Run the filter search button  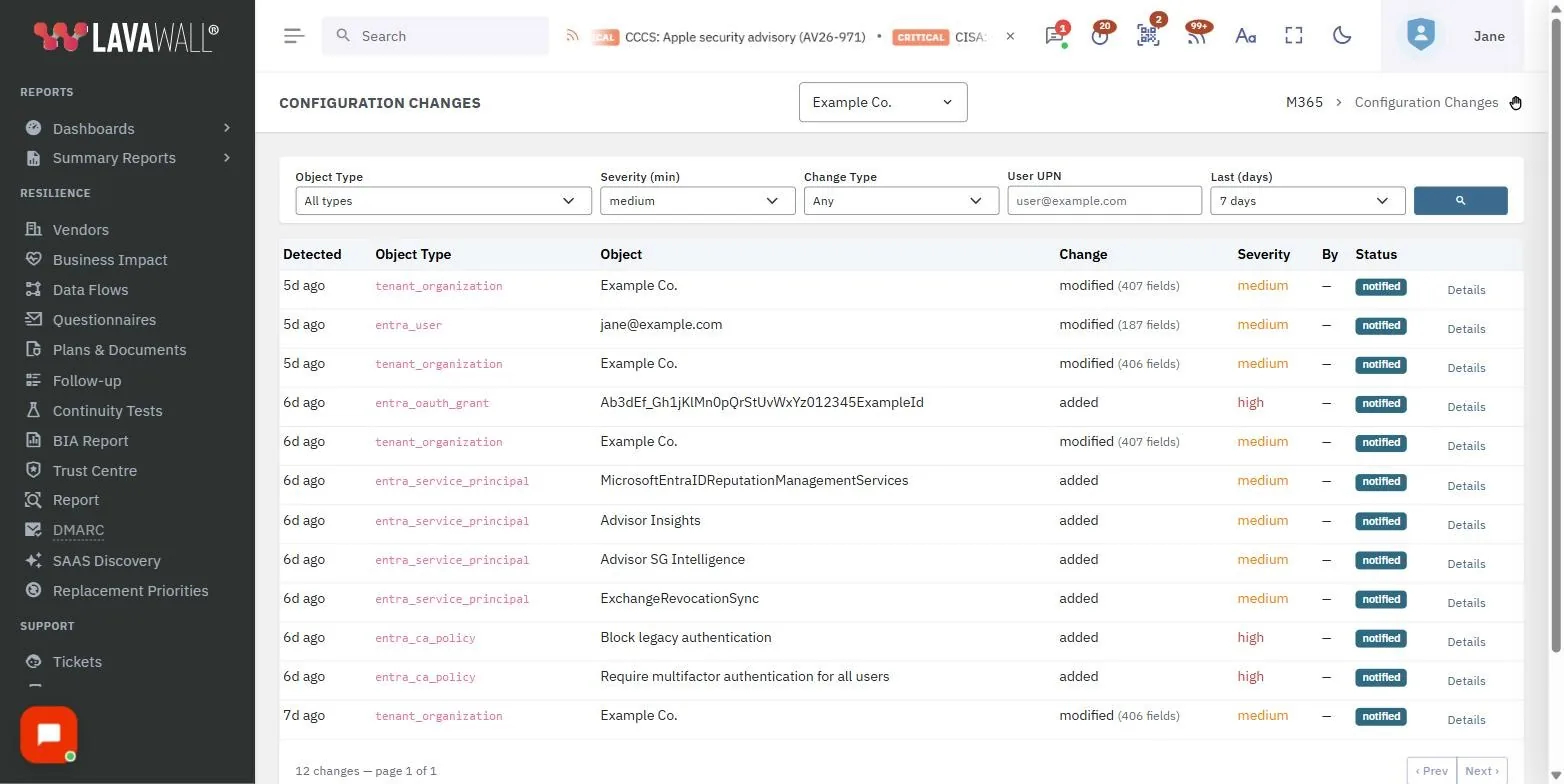[x=1460, y=201]
